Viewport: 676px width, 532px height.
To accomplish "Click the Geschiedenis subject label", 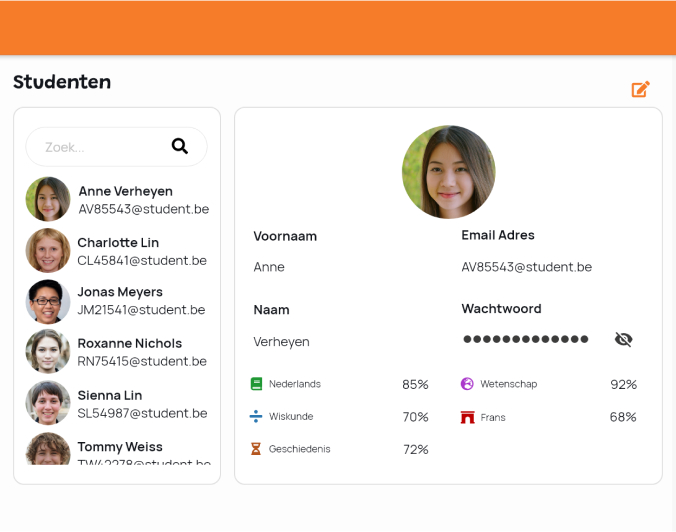I will pos(300,449).
